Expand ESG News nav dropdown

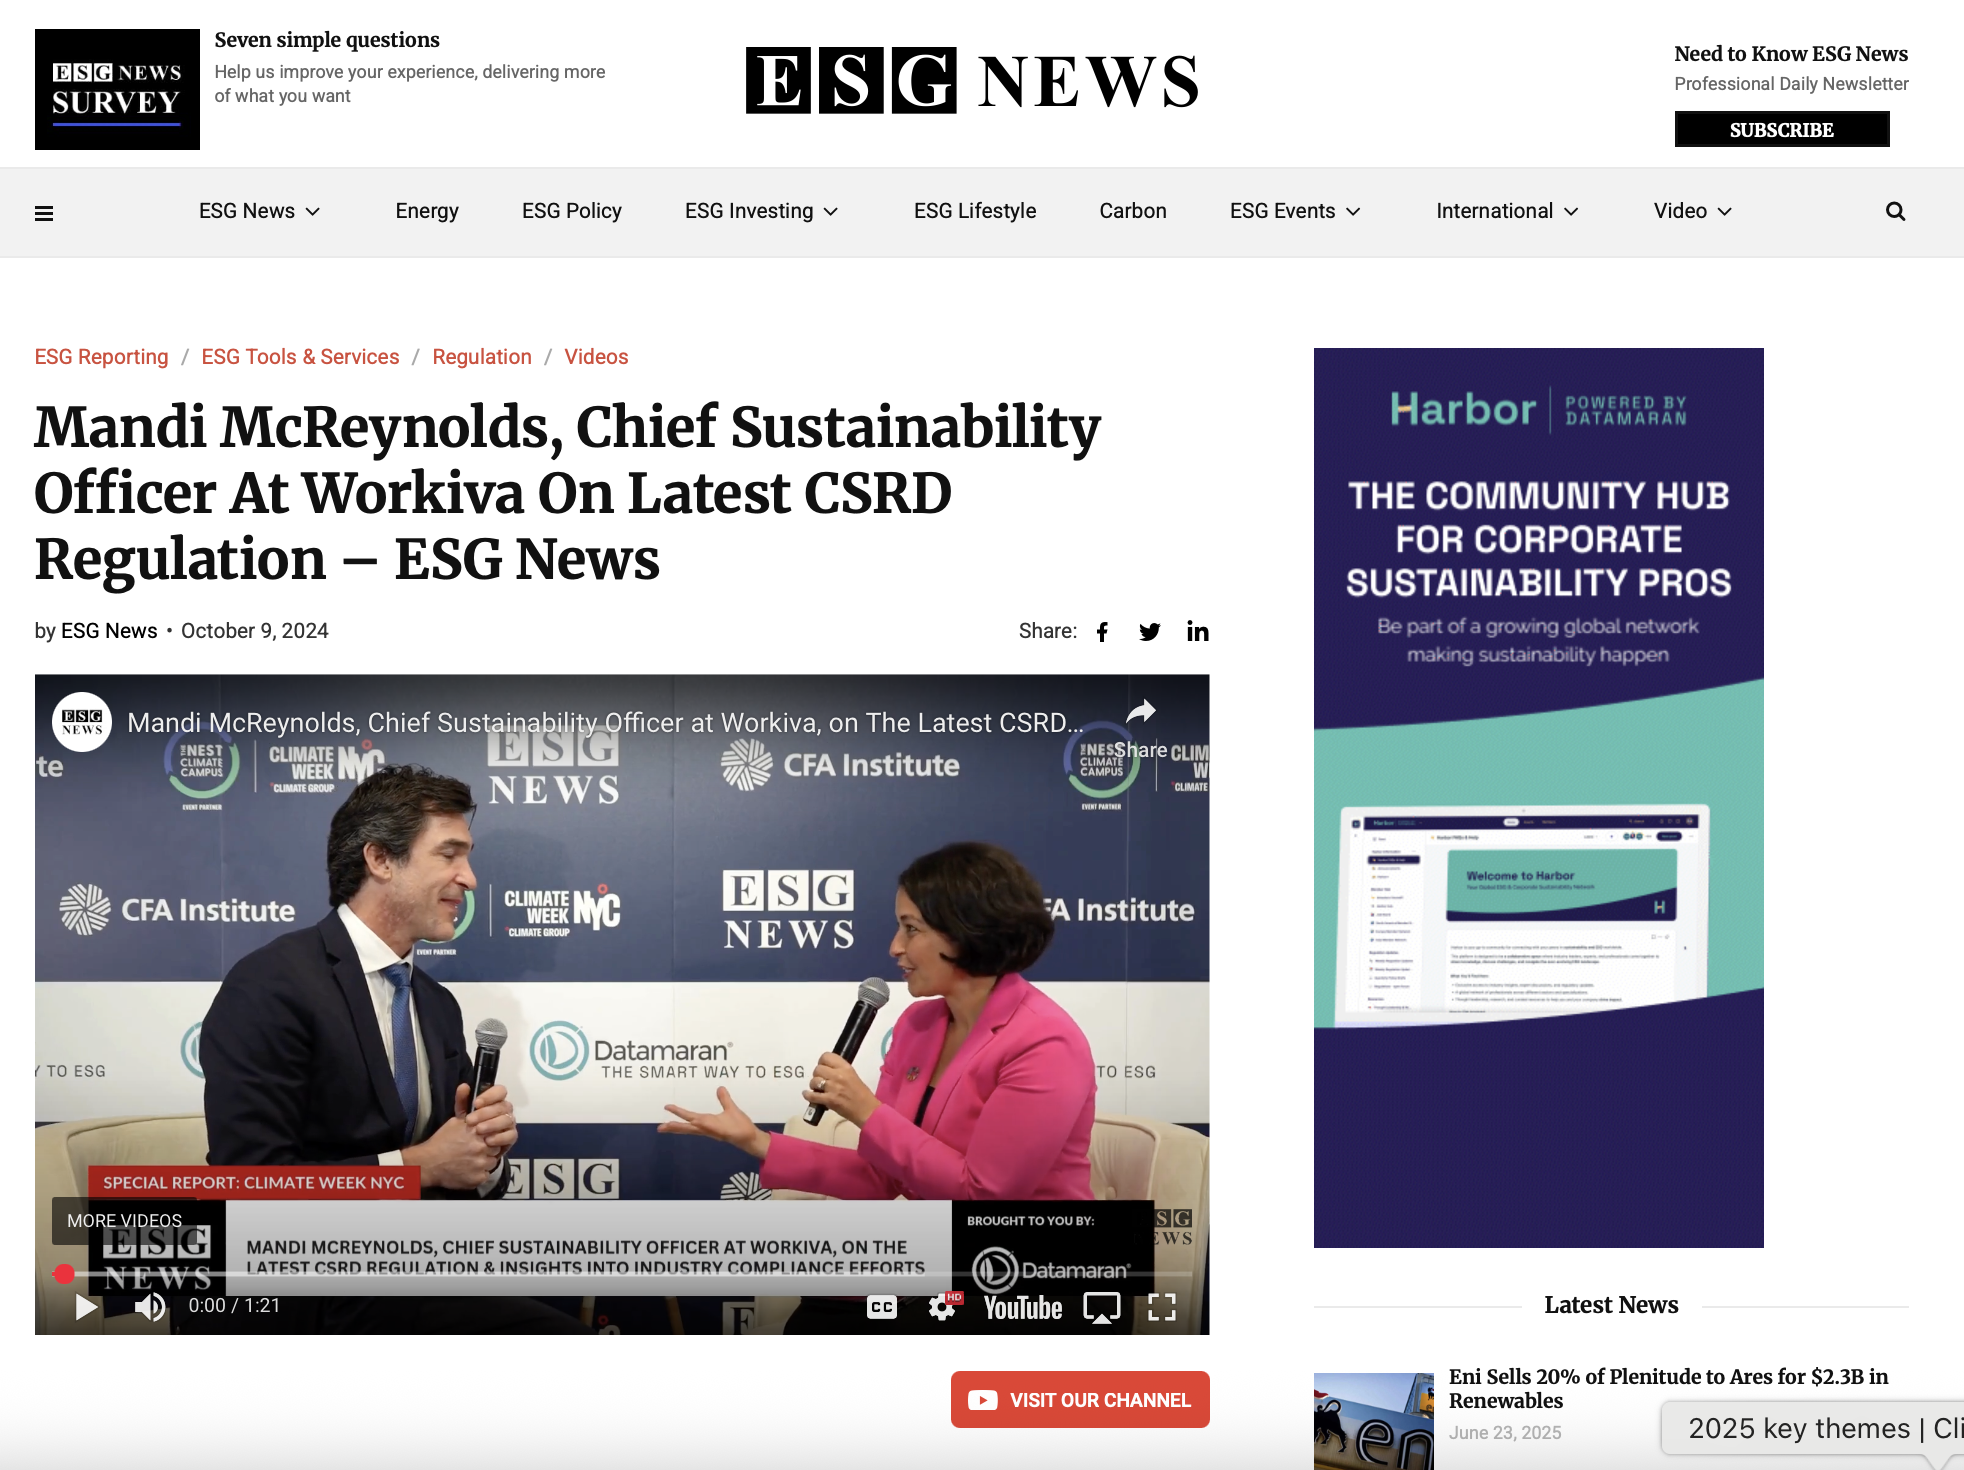click(259, 211)
